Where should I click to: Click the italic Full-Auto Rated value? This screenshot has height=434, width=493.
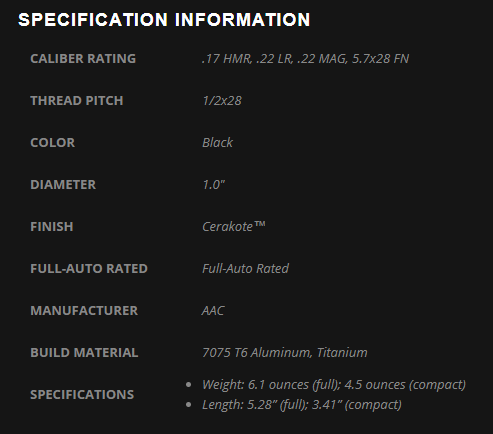(245, 269)
